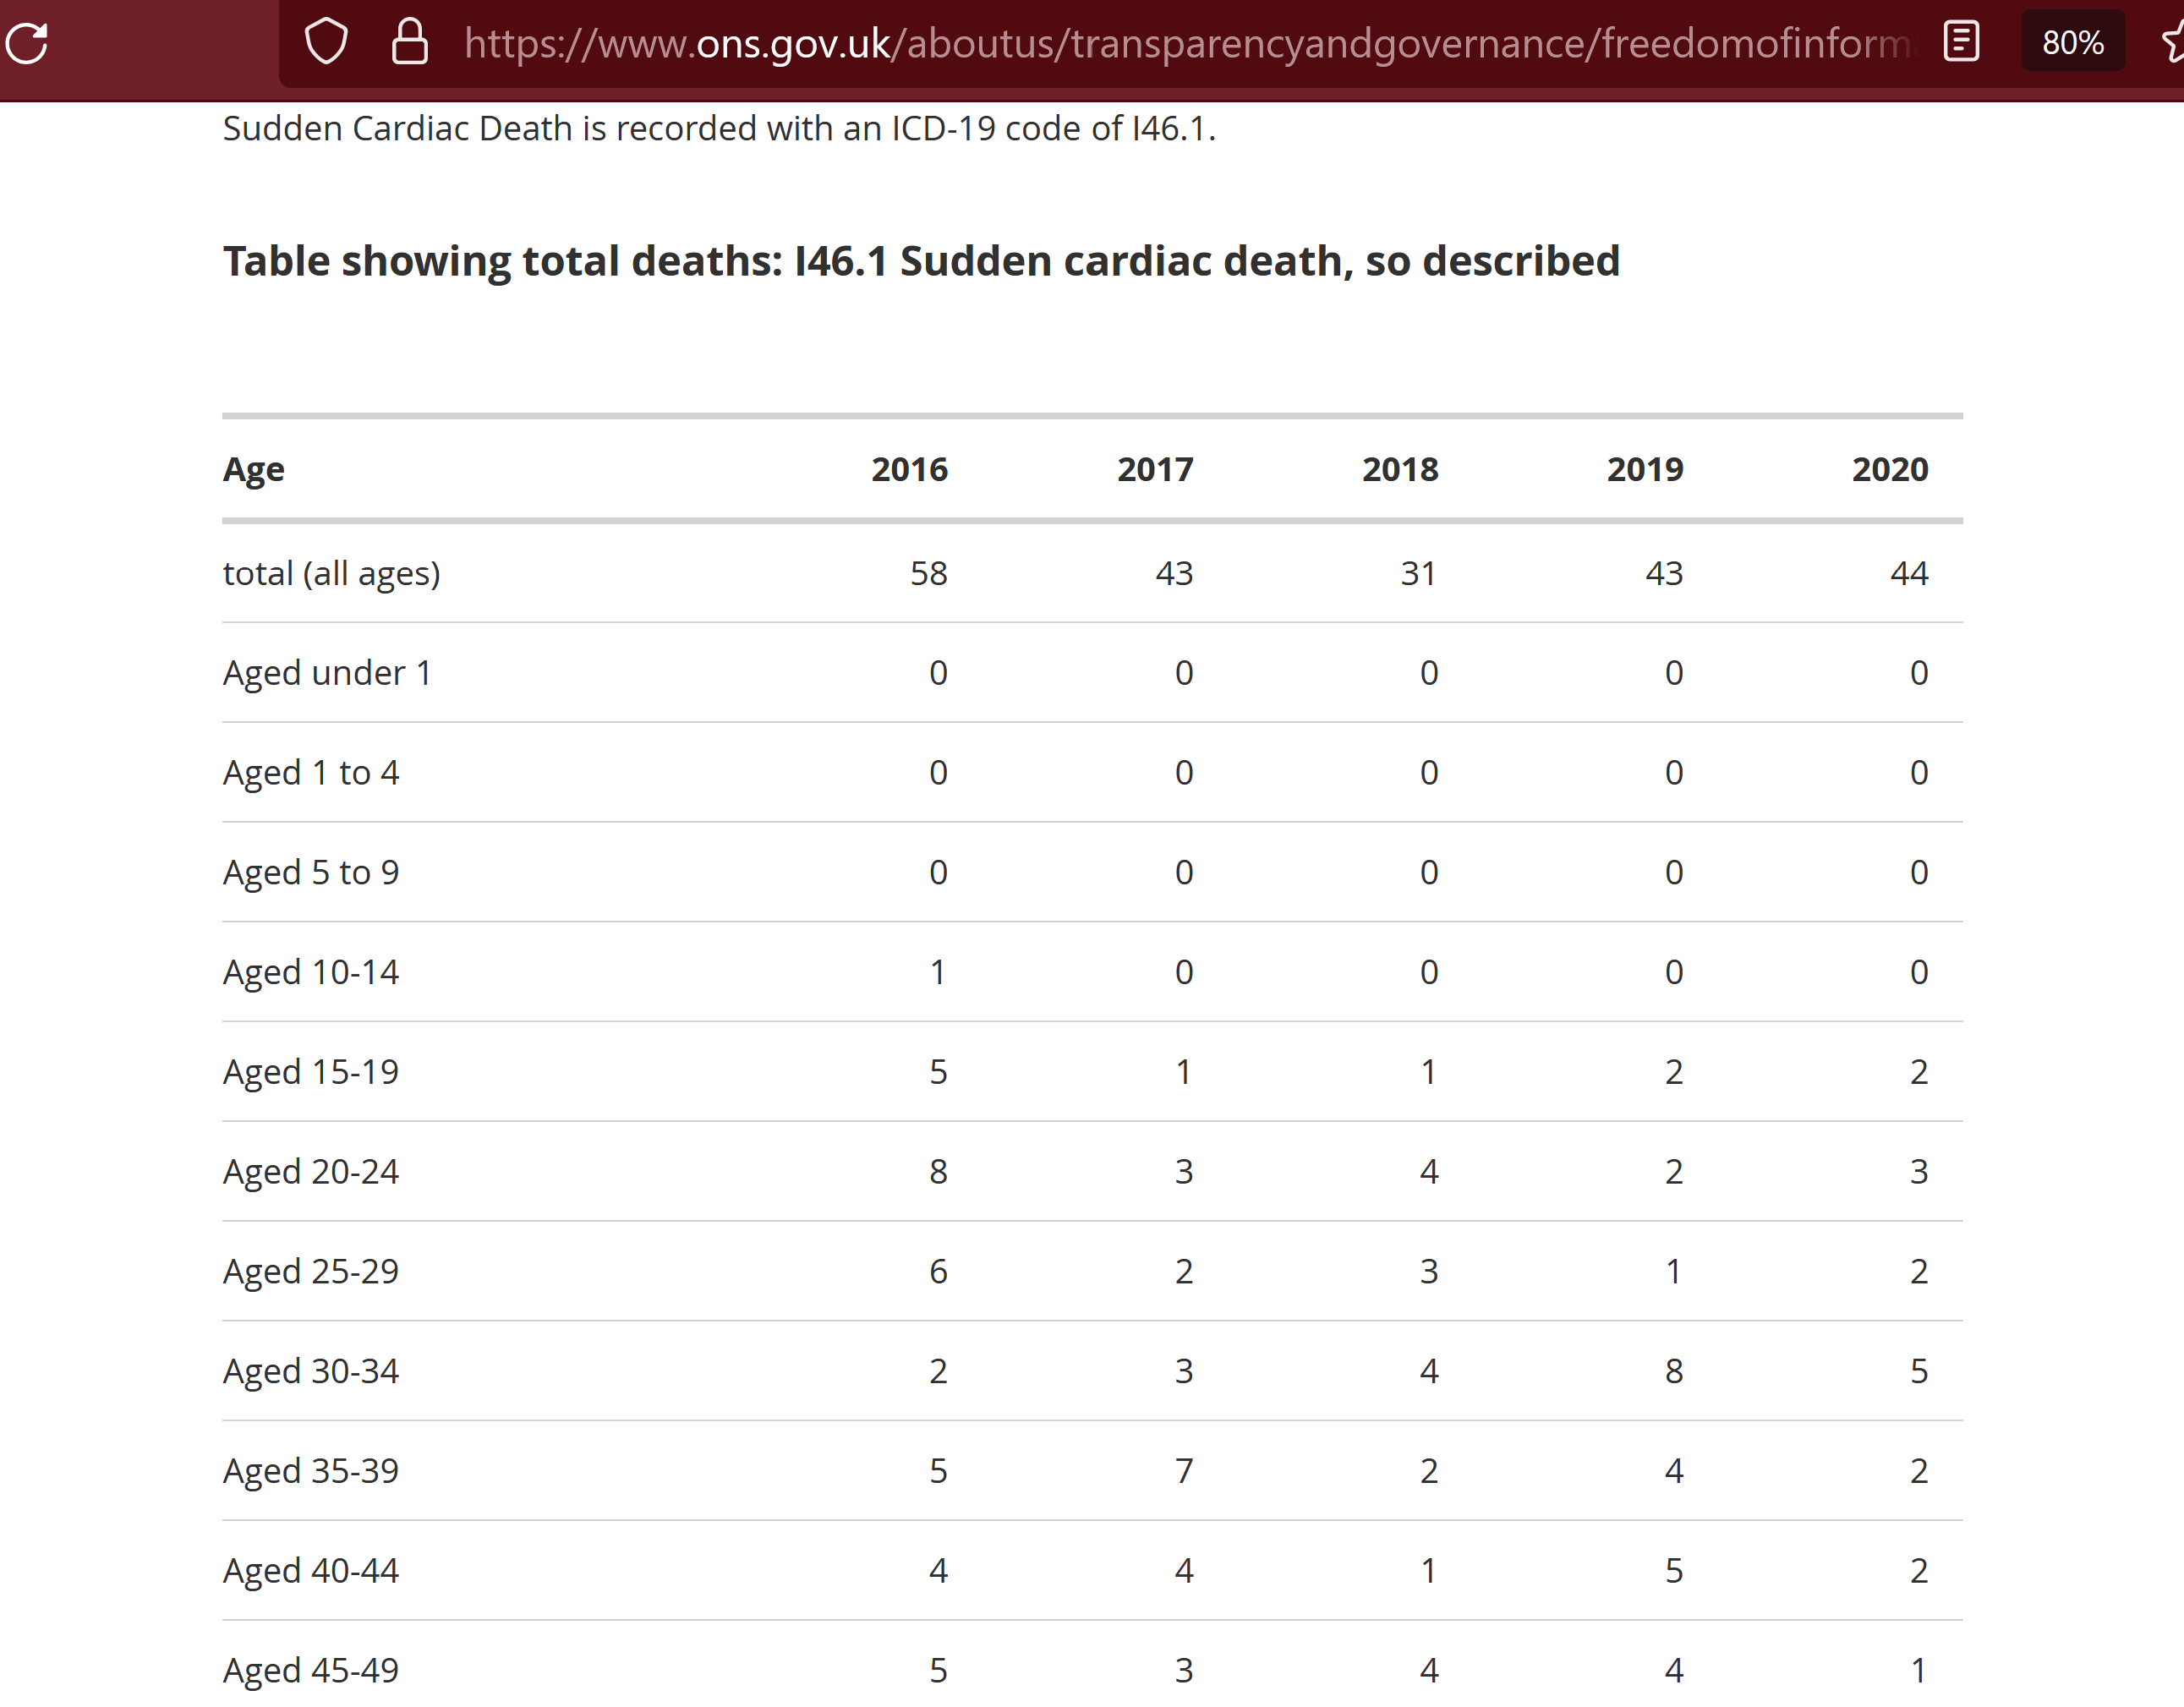
Task: Click the 'Aged 1 to 4' row label
Action: coord(311,773)
